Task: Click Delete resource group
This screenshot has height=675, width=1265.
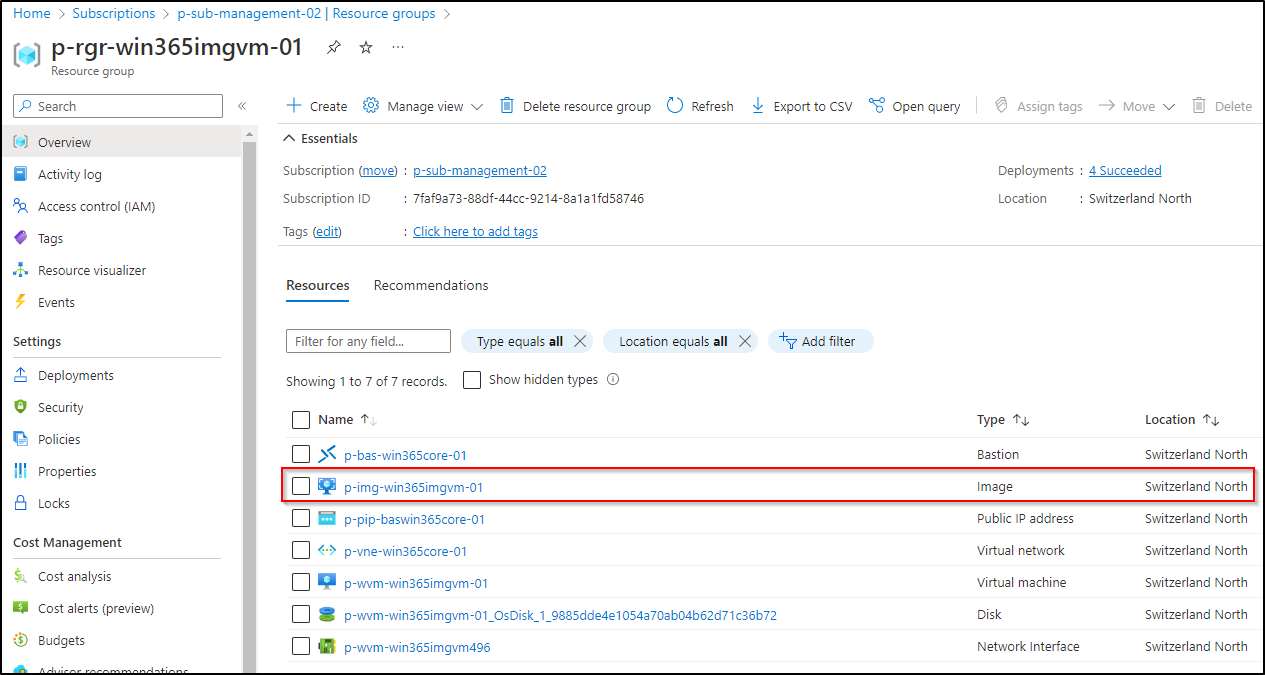Action: tap(575, 106)
